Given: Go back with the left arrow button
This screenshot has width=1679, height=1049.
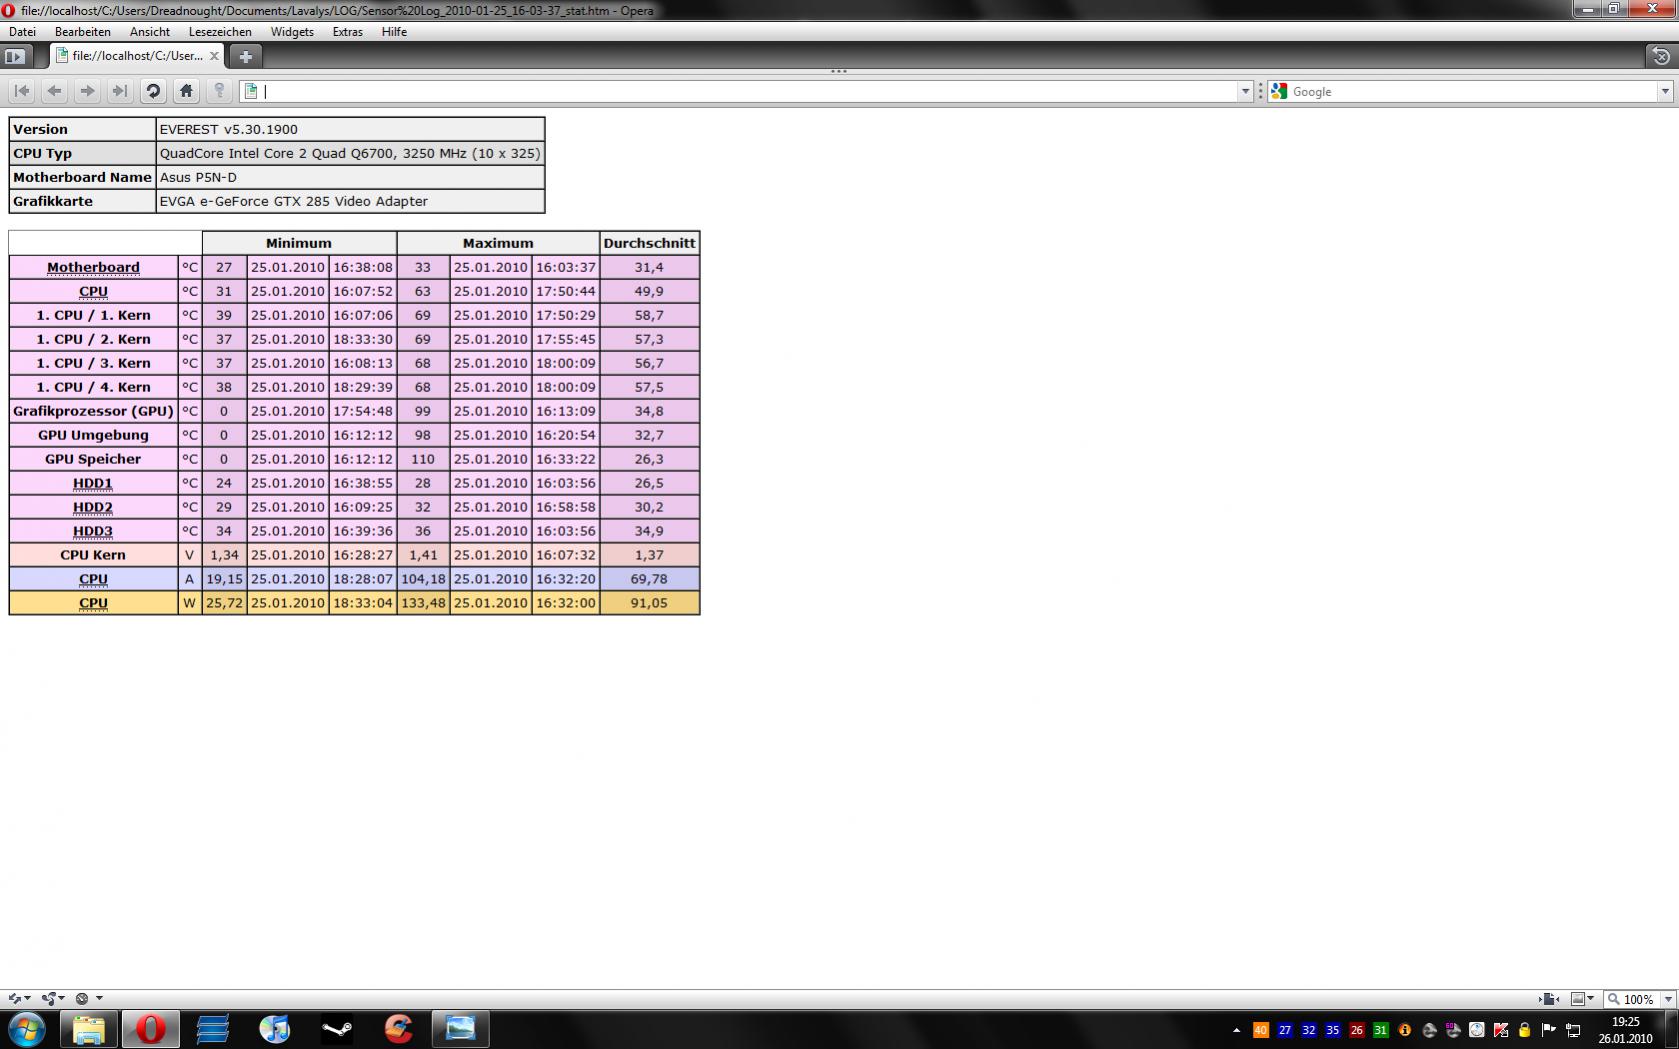Looking at the screenshot, I should pyautogui.click(x=55, y=91).
